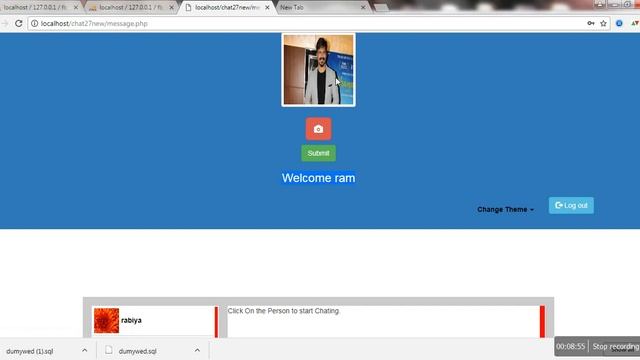The height and width of the screenshot is (360, 640).
Task: Click the blue extension icon in toolbar
Action: click(x=619, y=24)
